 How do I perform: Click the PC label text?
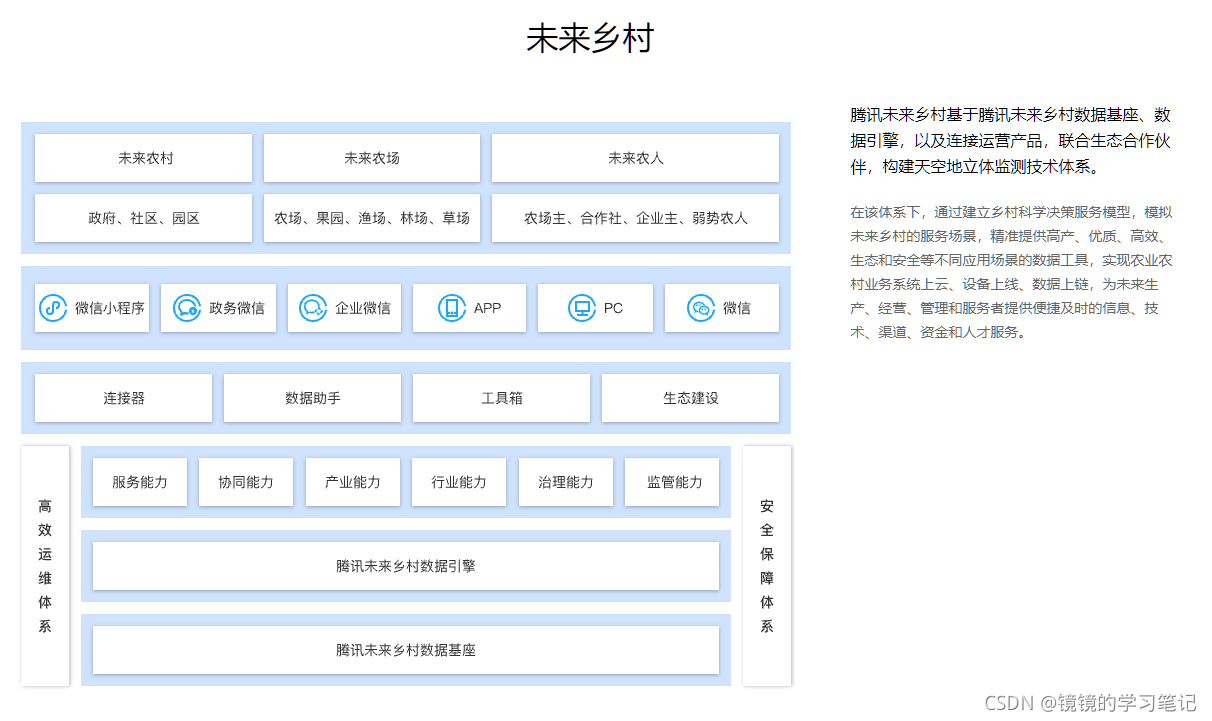pyautogui.click(x=613, y=308)
